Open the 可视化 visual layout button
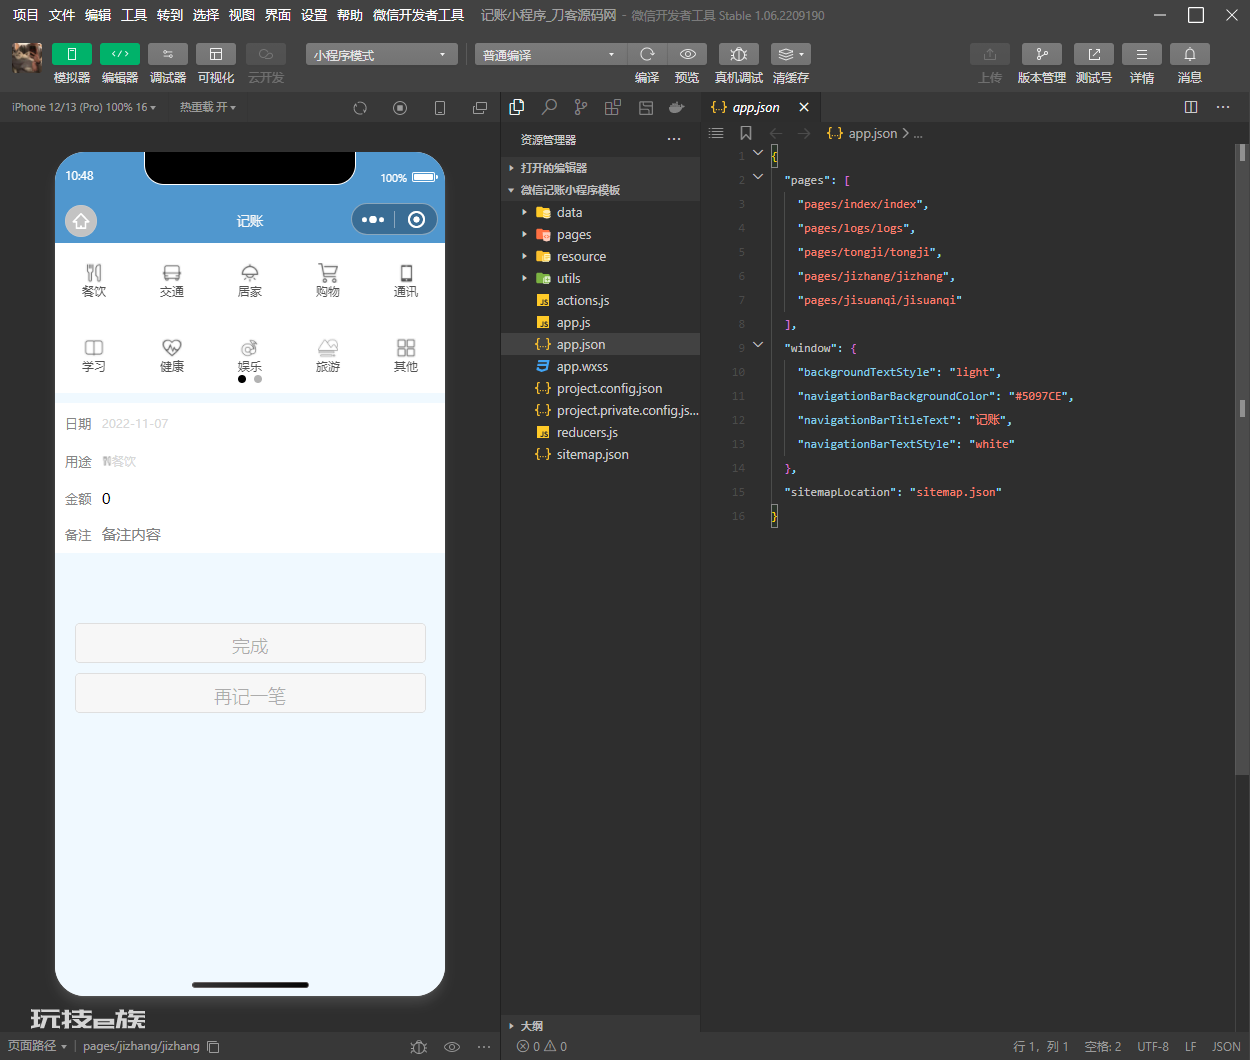Image resolution: width=1250 pixels, height=1060 pixels. click(216, 54)
